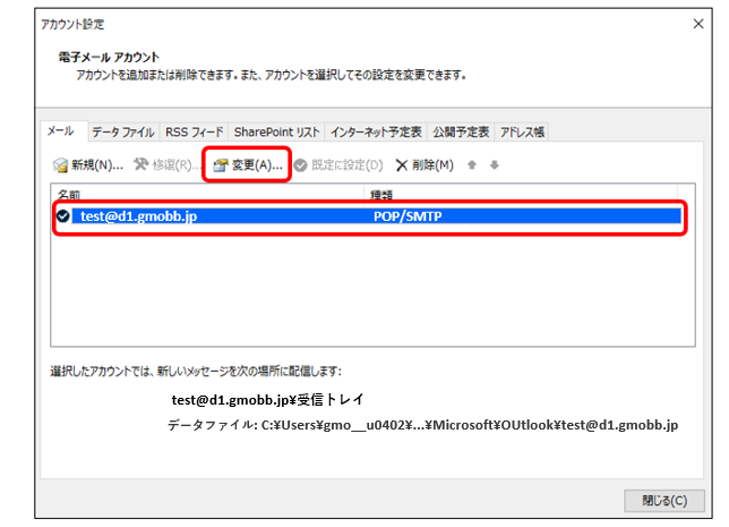Click the test@d1.gmobb.jp¥受信トレイ delivery location text

tap(267, 400)
